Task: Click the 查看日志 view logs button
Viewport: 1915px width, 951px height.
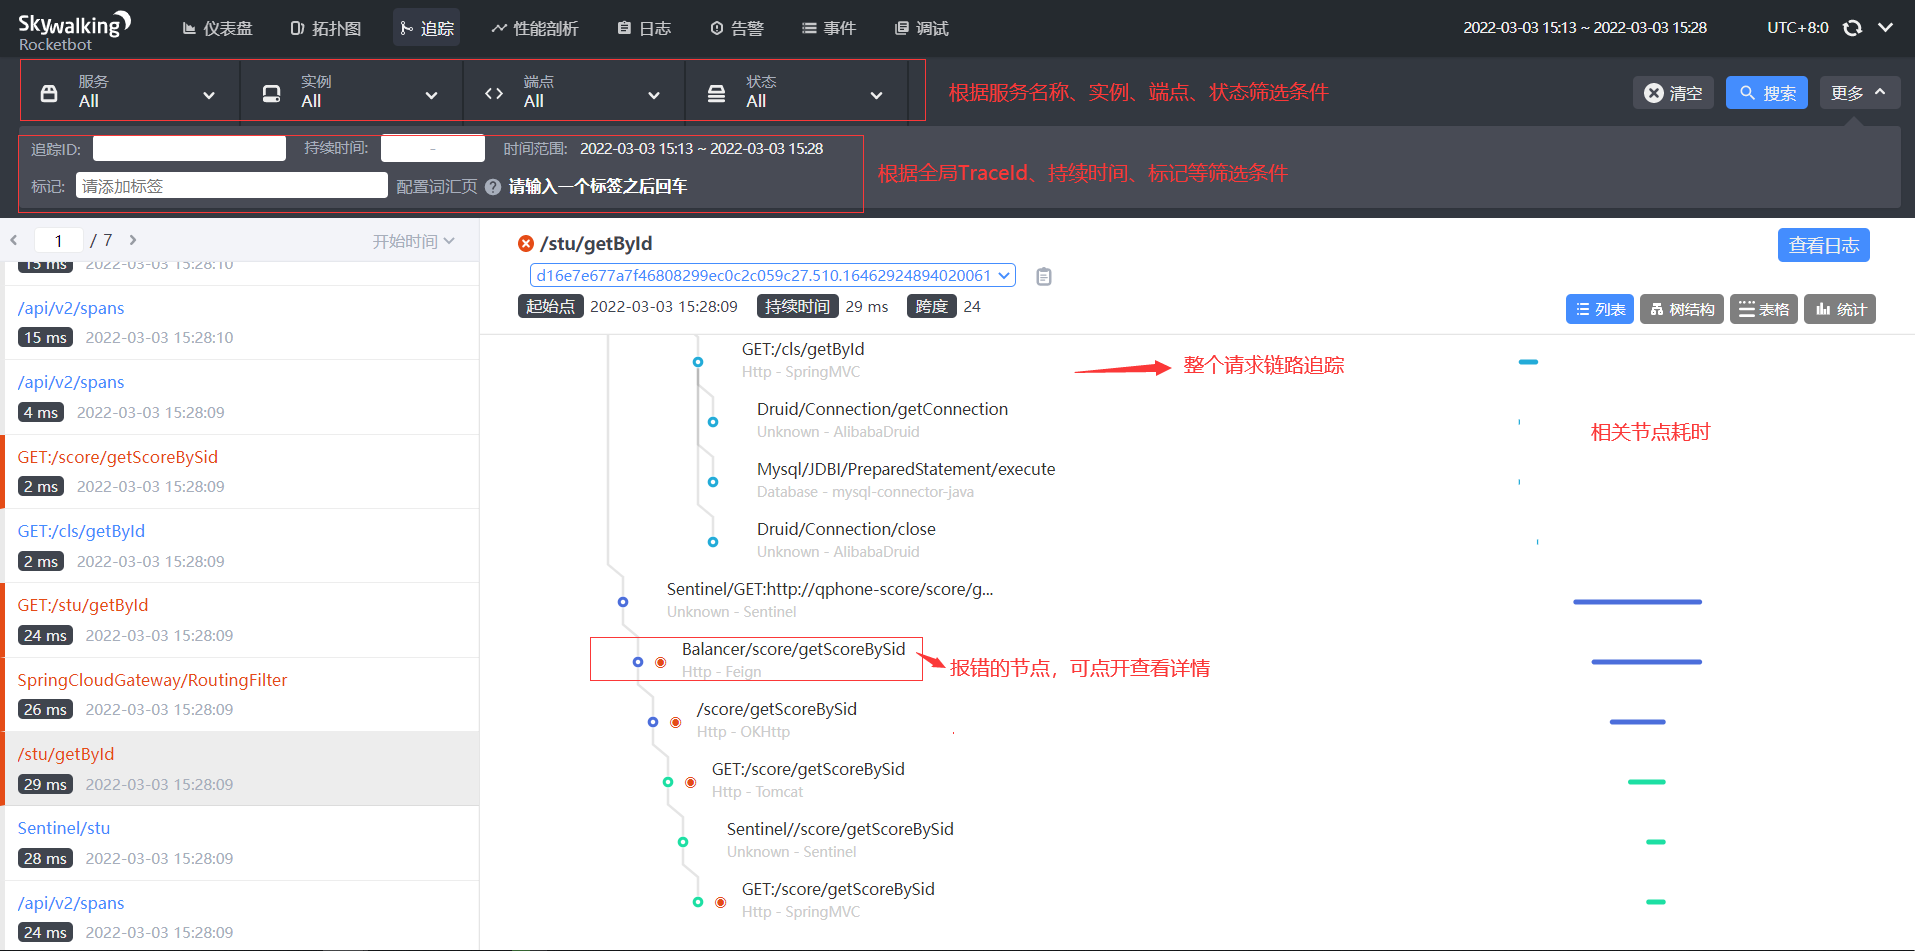Action: point(1823,245)
